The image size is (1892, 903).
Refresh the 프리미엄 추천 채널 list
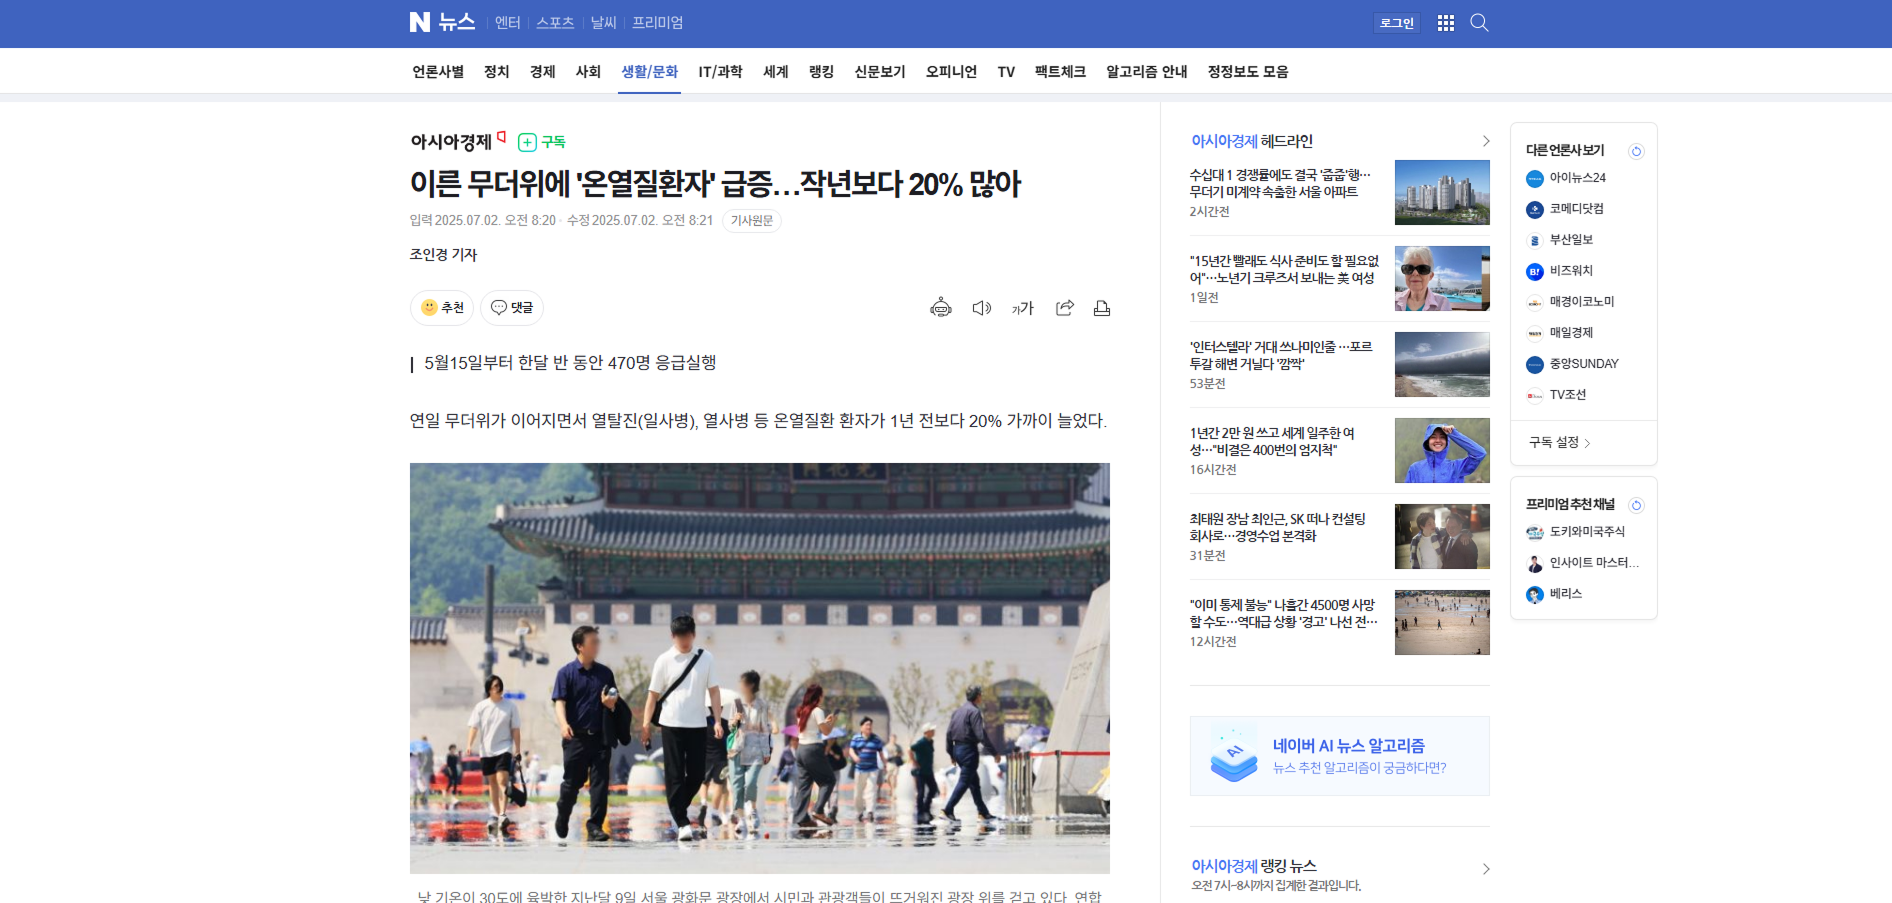(1636, 505)
